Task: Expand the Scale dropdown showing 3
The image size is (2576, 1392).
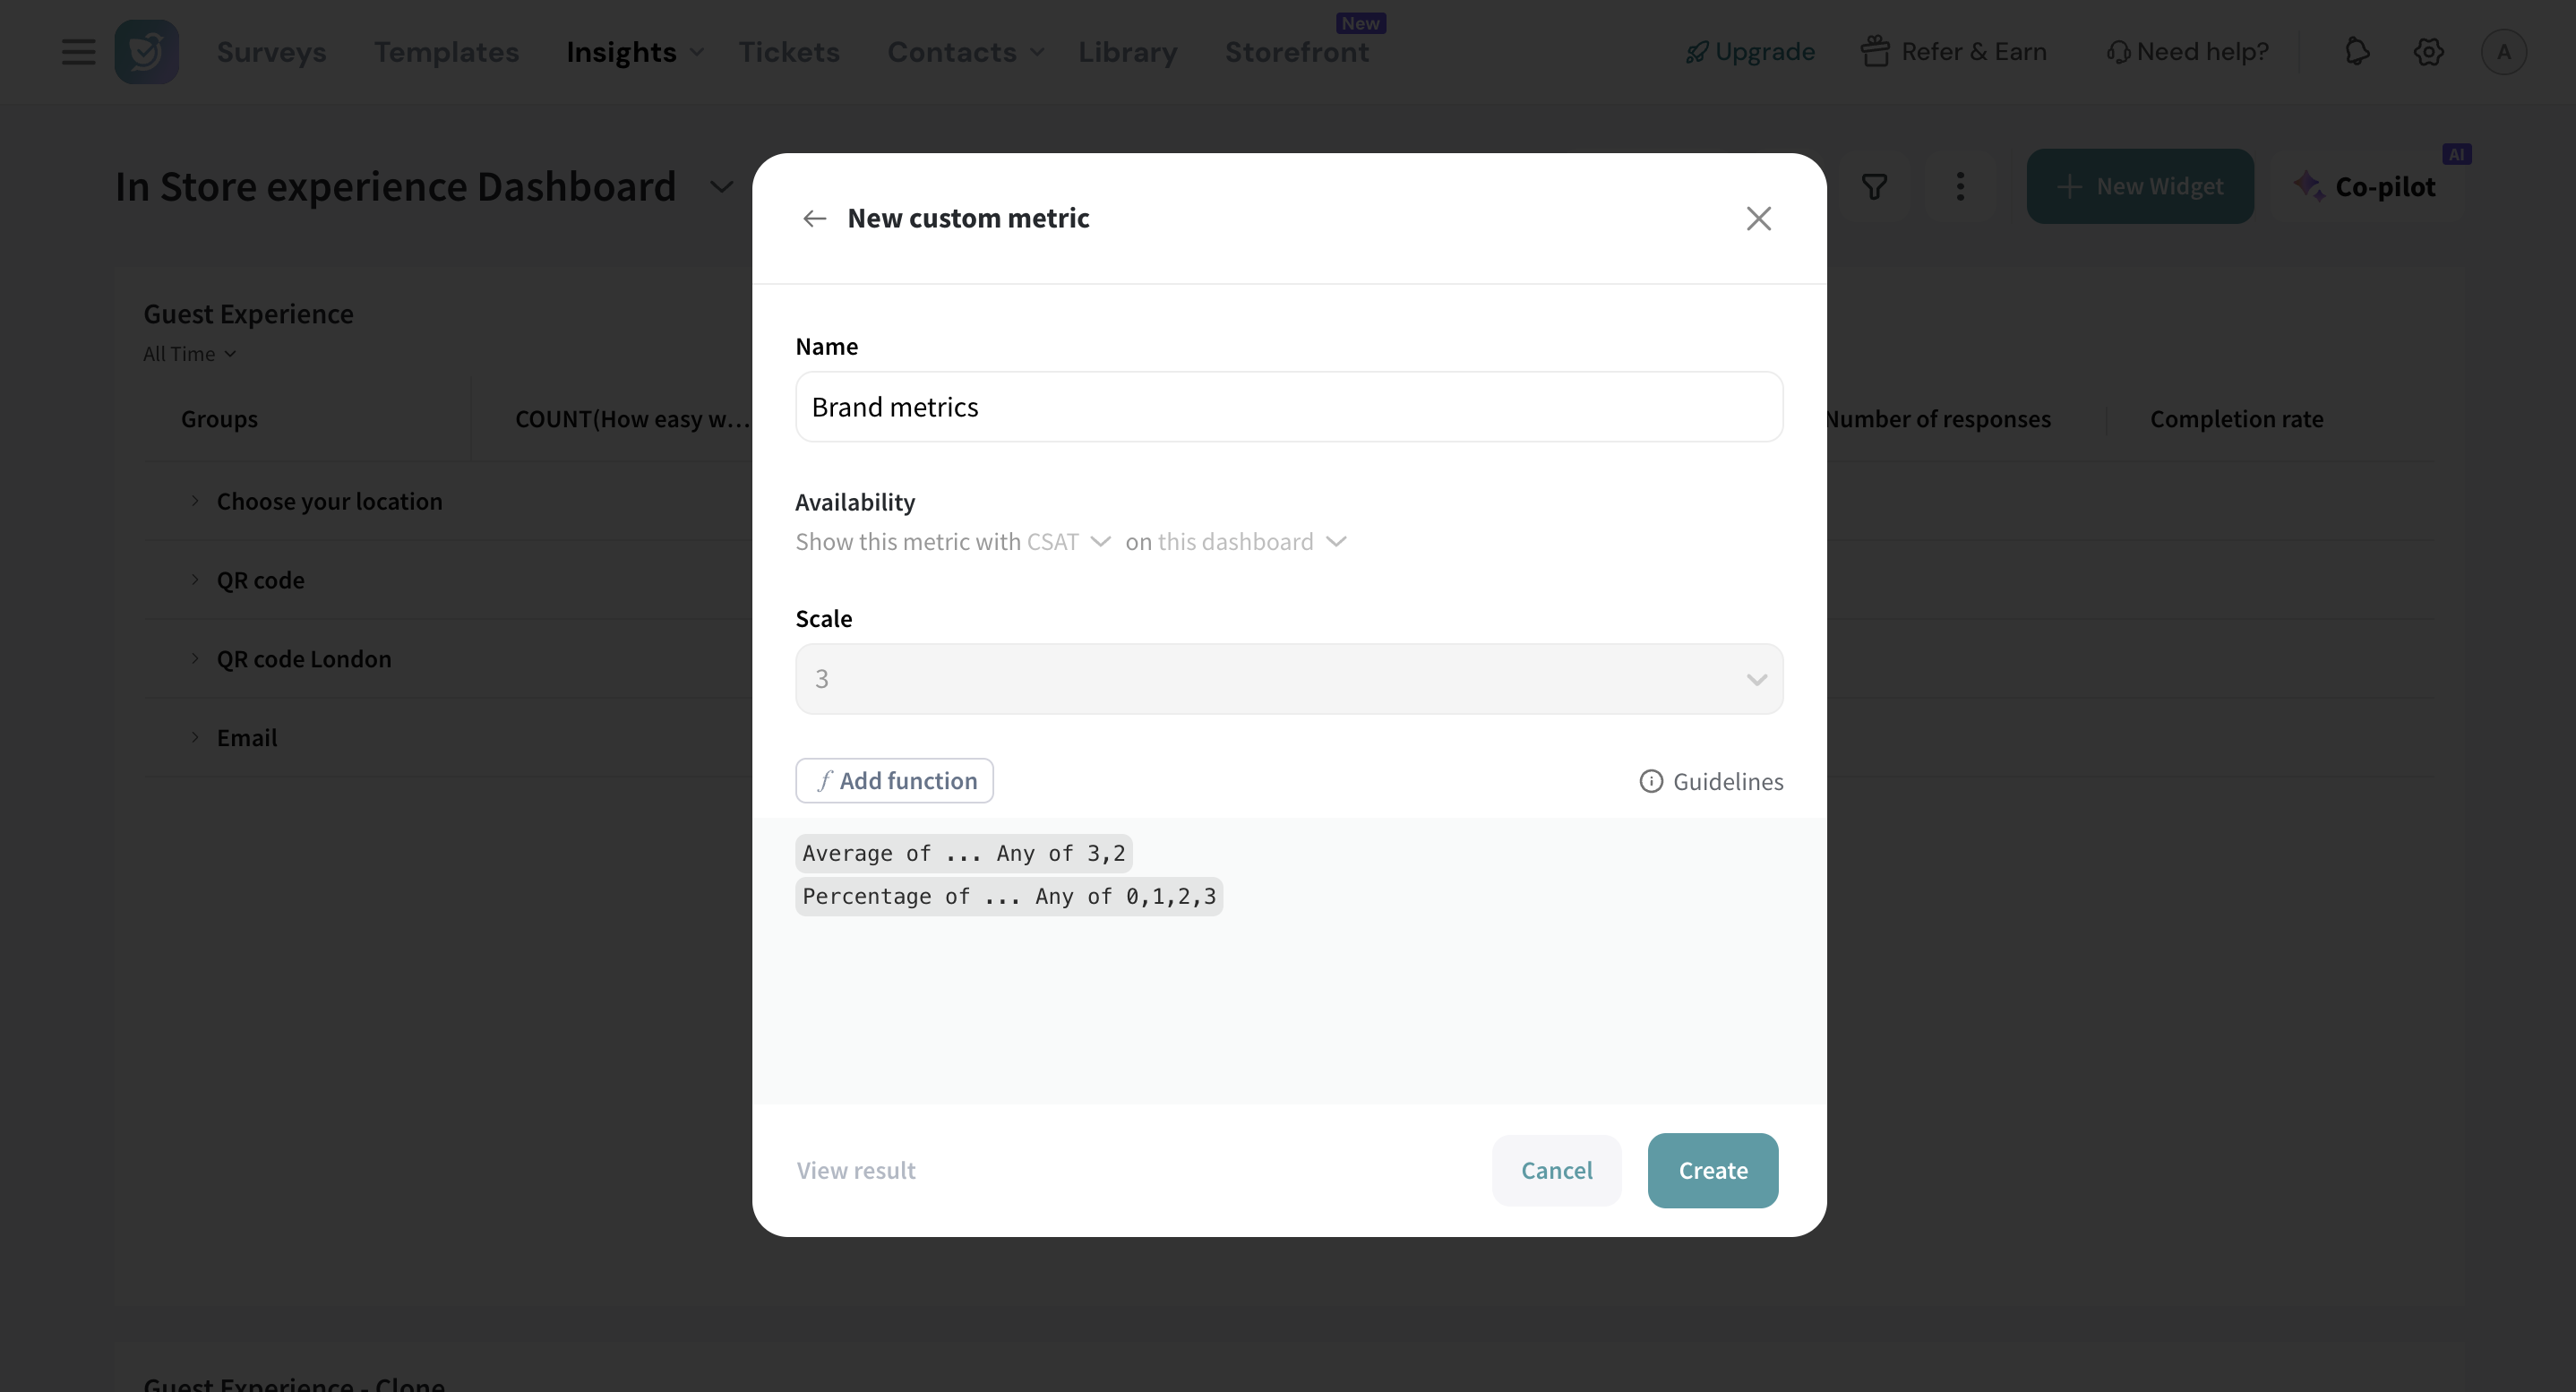Action: pyautogui.click(x=1288, y=679)
